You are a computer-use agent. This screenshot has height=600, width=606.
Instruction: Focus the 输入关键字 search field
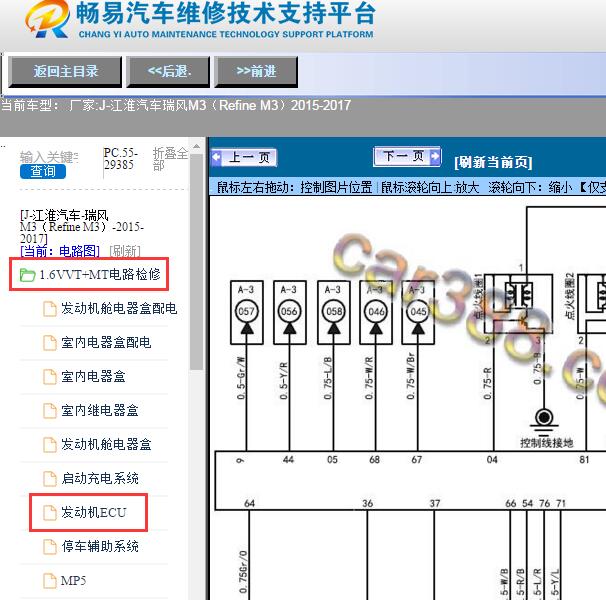tap(49, 157)
